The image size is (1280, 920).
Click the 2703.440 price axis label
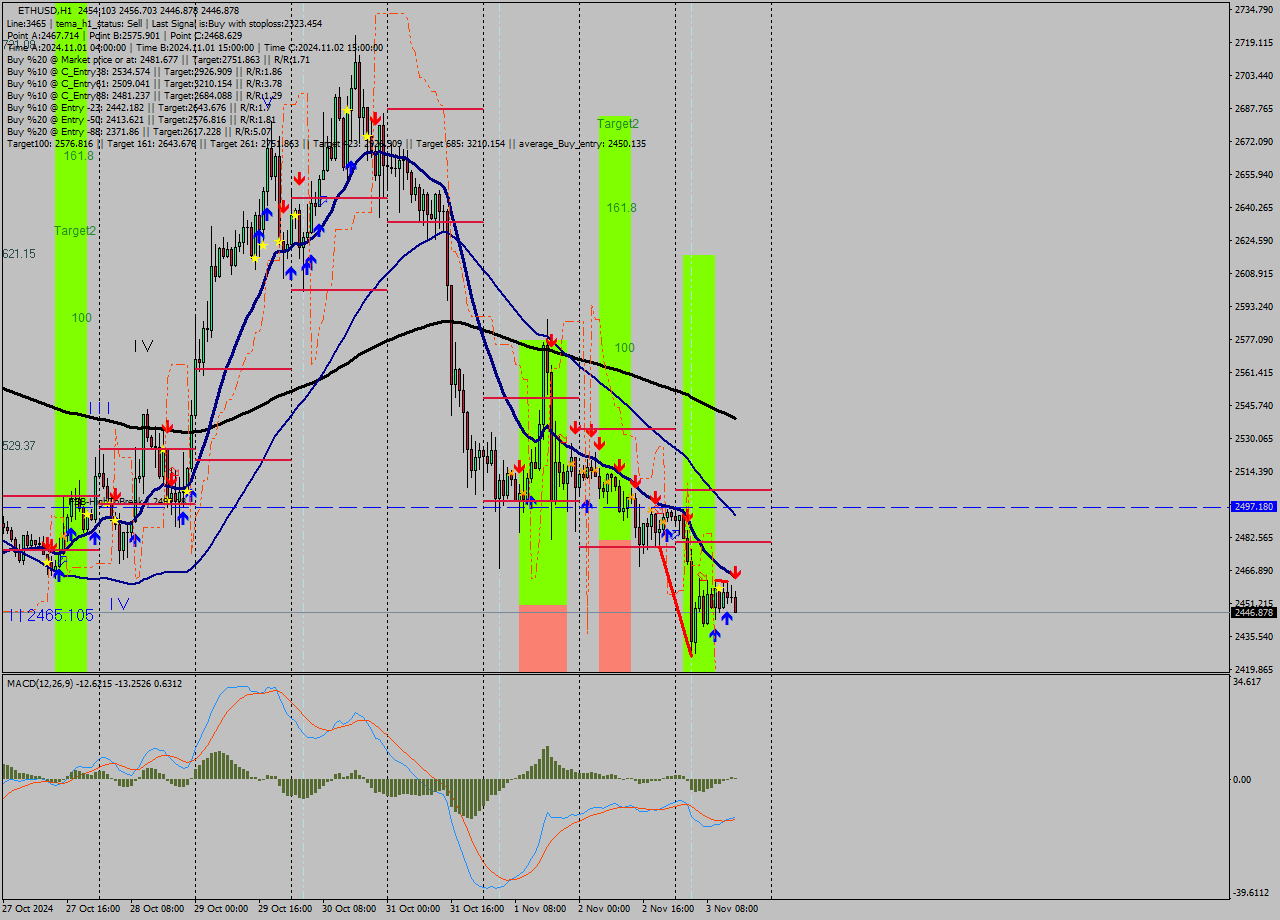click(x=1254, y=75)
